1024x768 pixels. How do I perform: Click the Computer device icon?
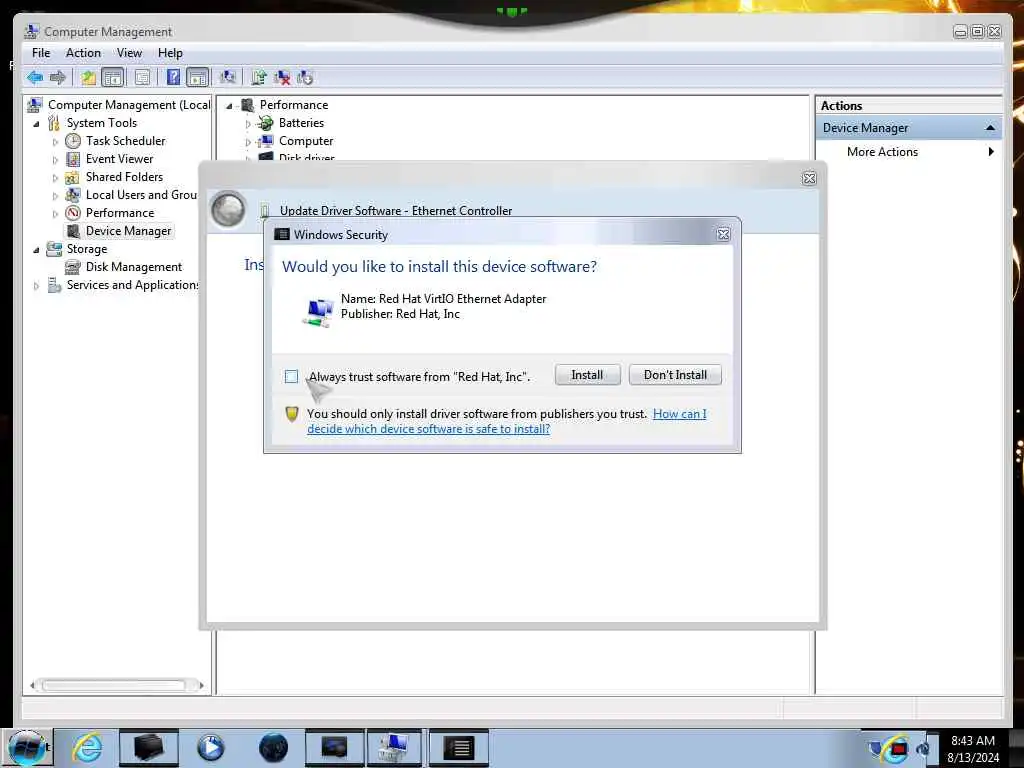point(265,141)
